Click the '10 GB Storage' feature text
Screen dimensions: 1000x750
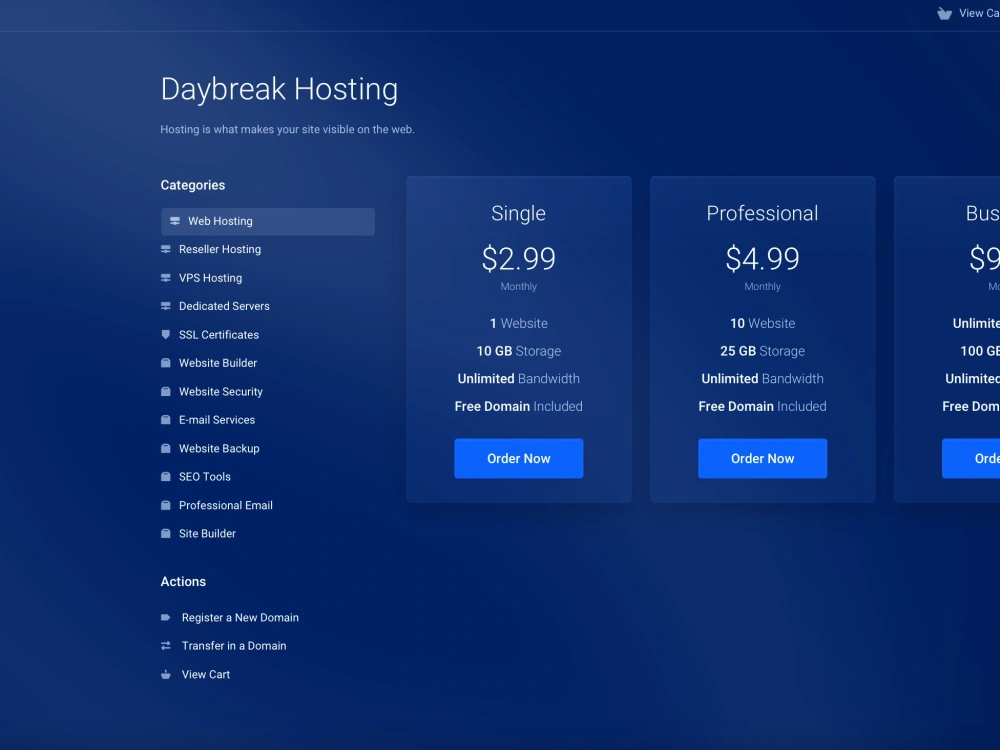[518, 351]
